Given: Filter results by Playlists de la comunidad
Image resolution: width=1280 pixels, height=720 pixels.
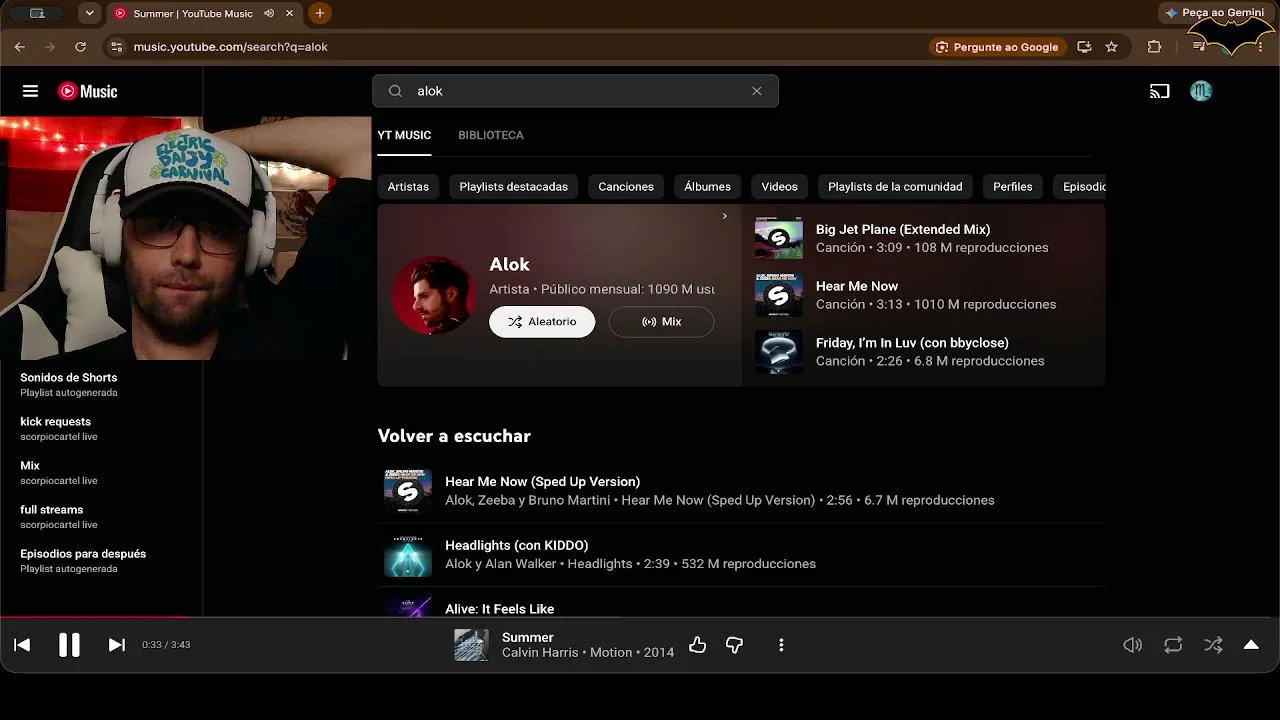Looking at the screenshot, I should tap(895, 187).
